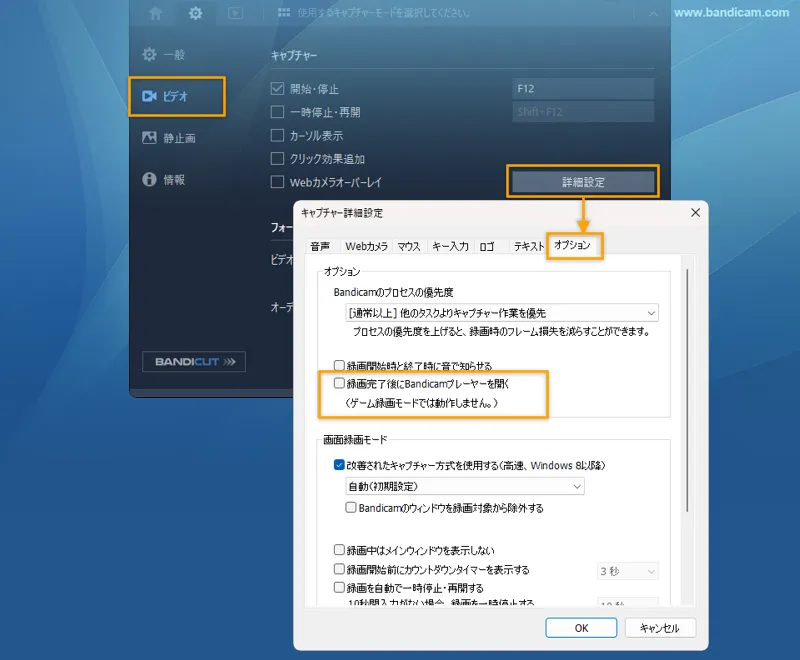Screen dimensions: 800x660
Task: Click the Shift+F12 hotkey field
Action: coord(583,112)
